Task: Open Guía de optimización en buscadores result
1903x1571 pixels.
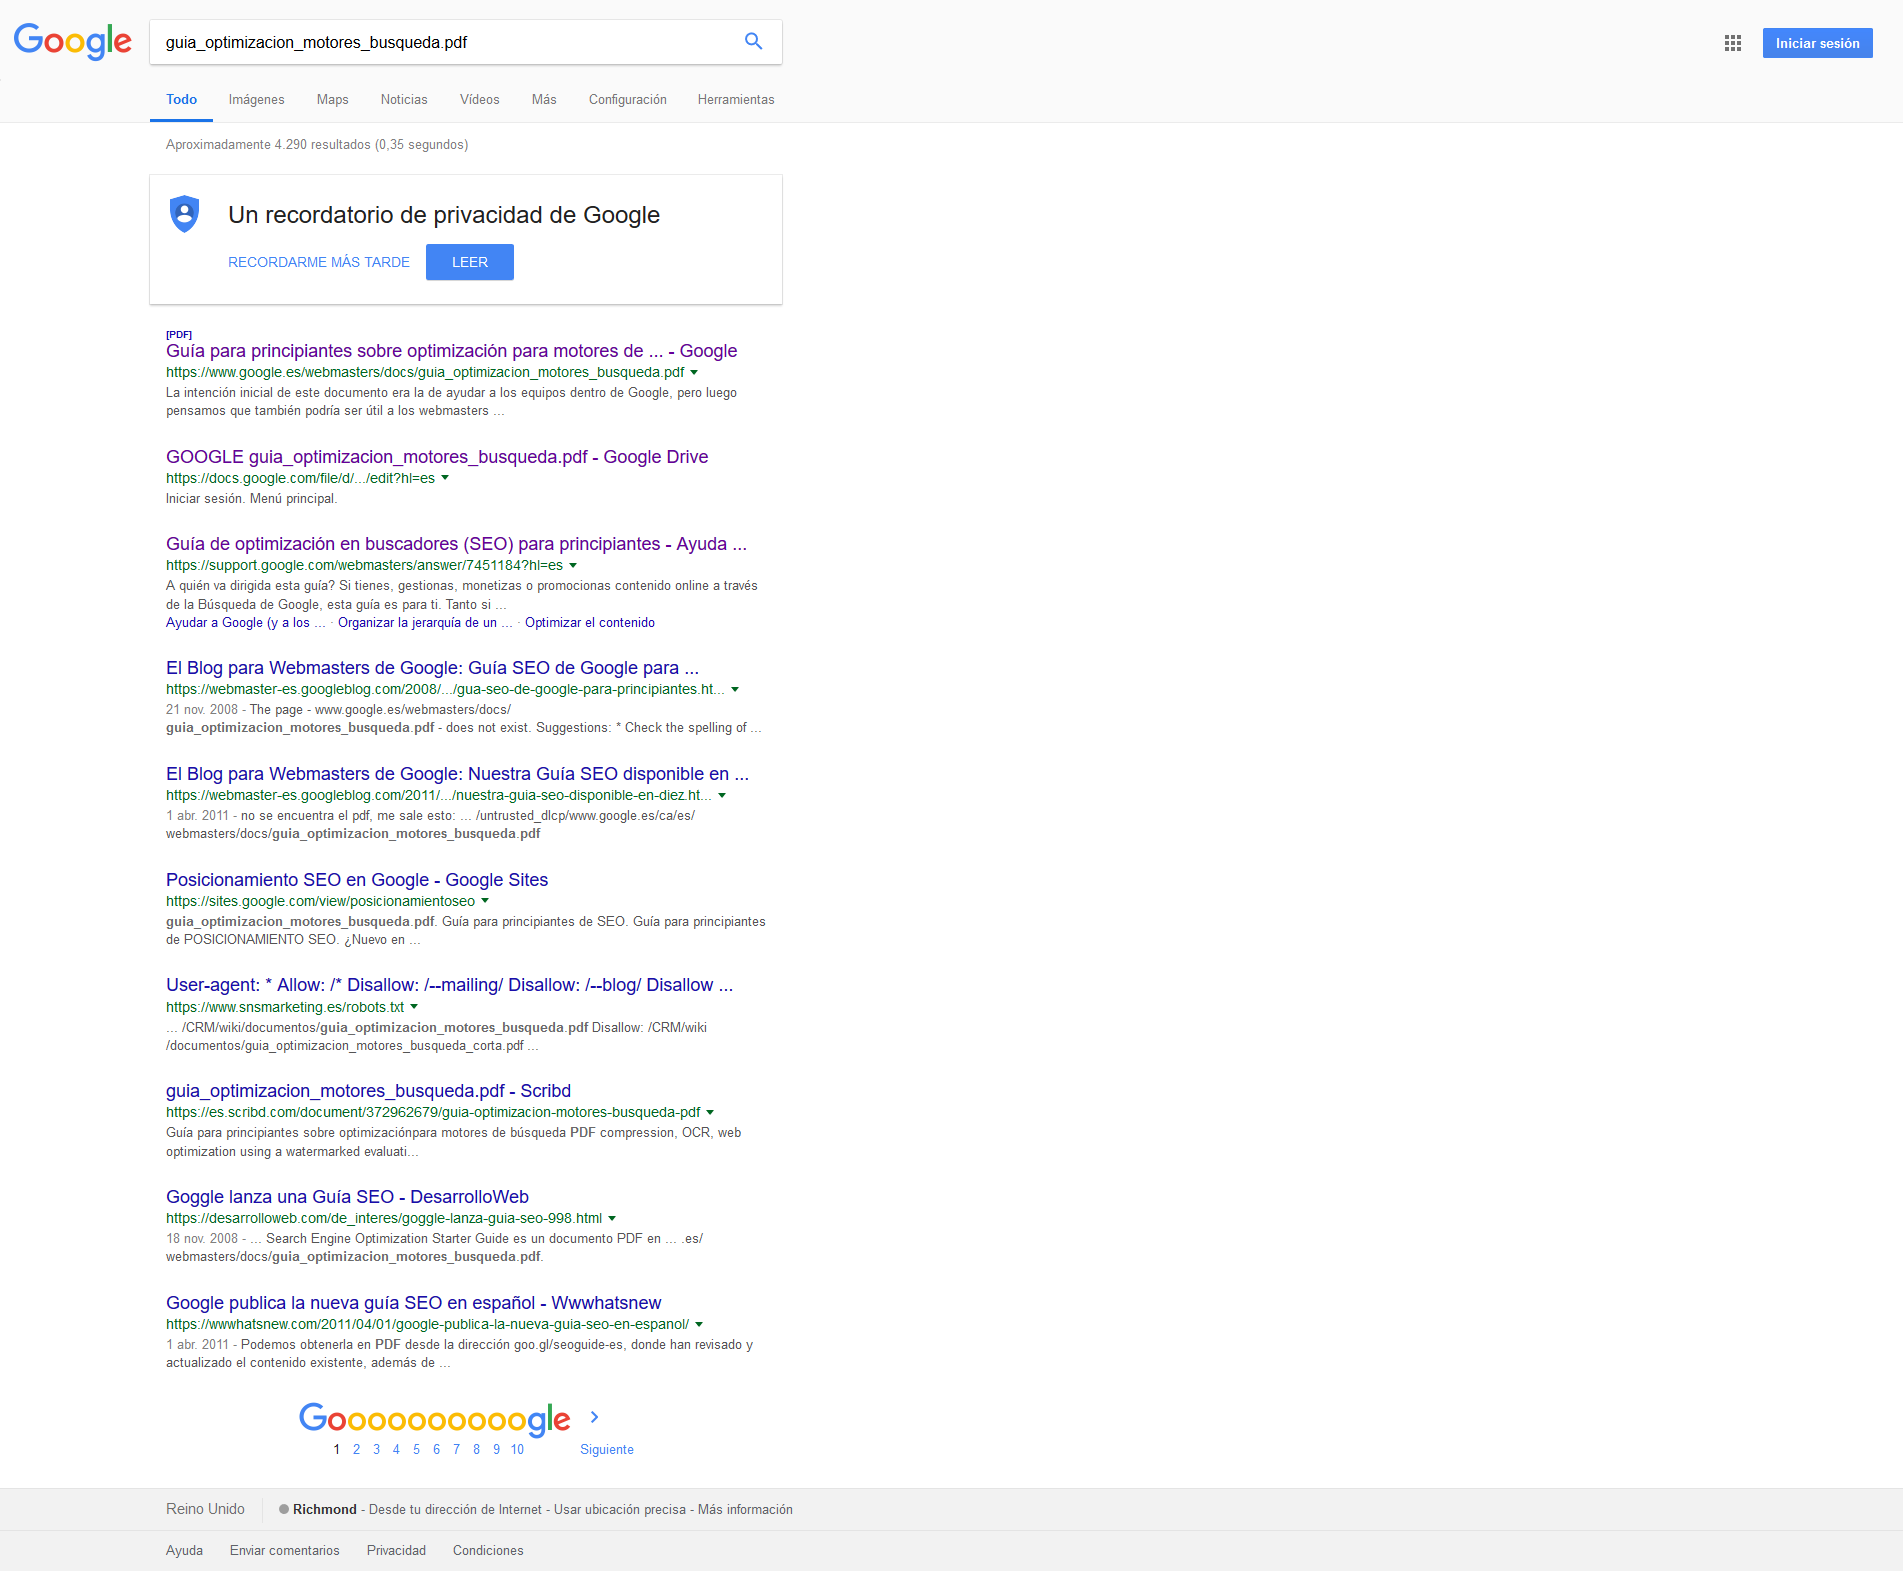Action: (x=456, y=544)
